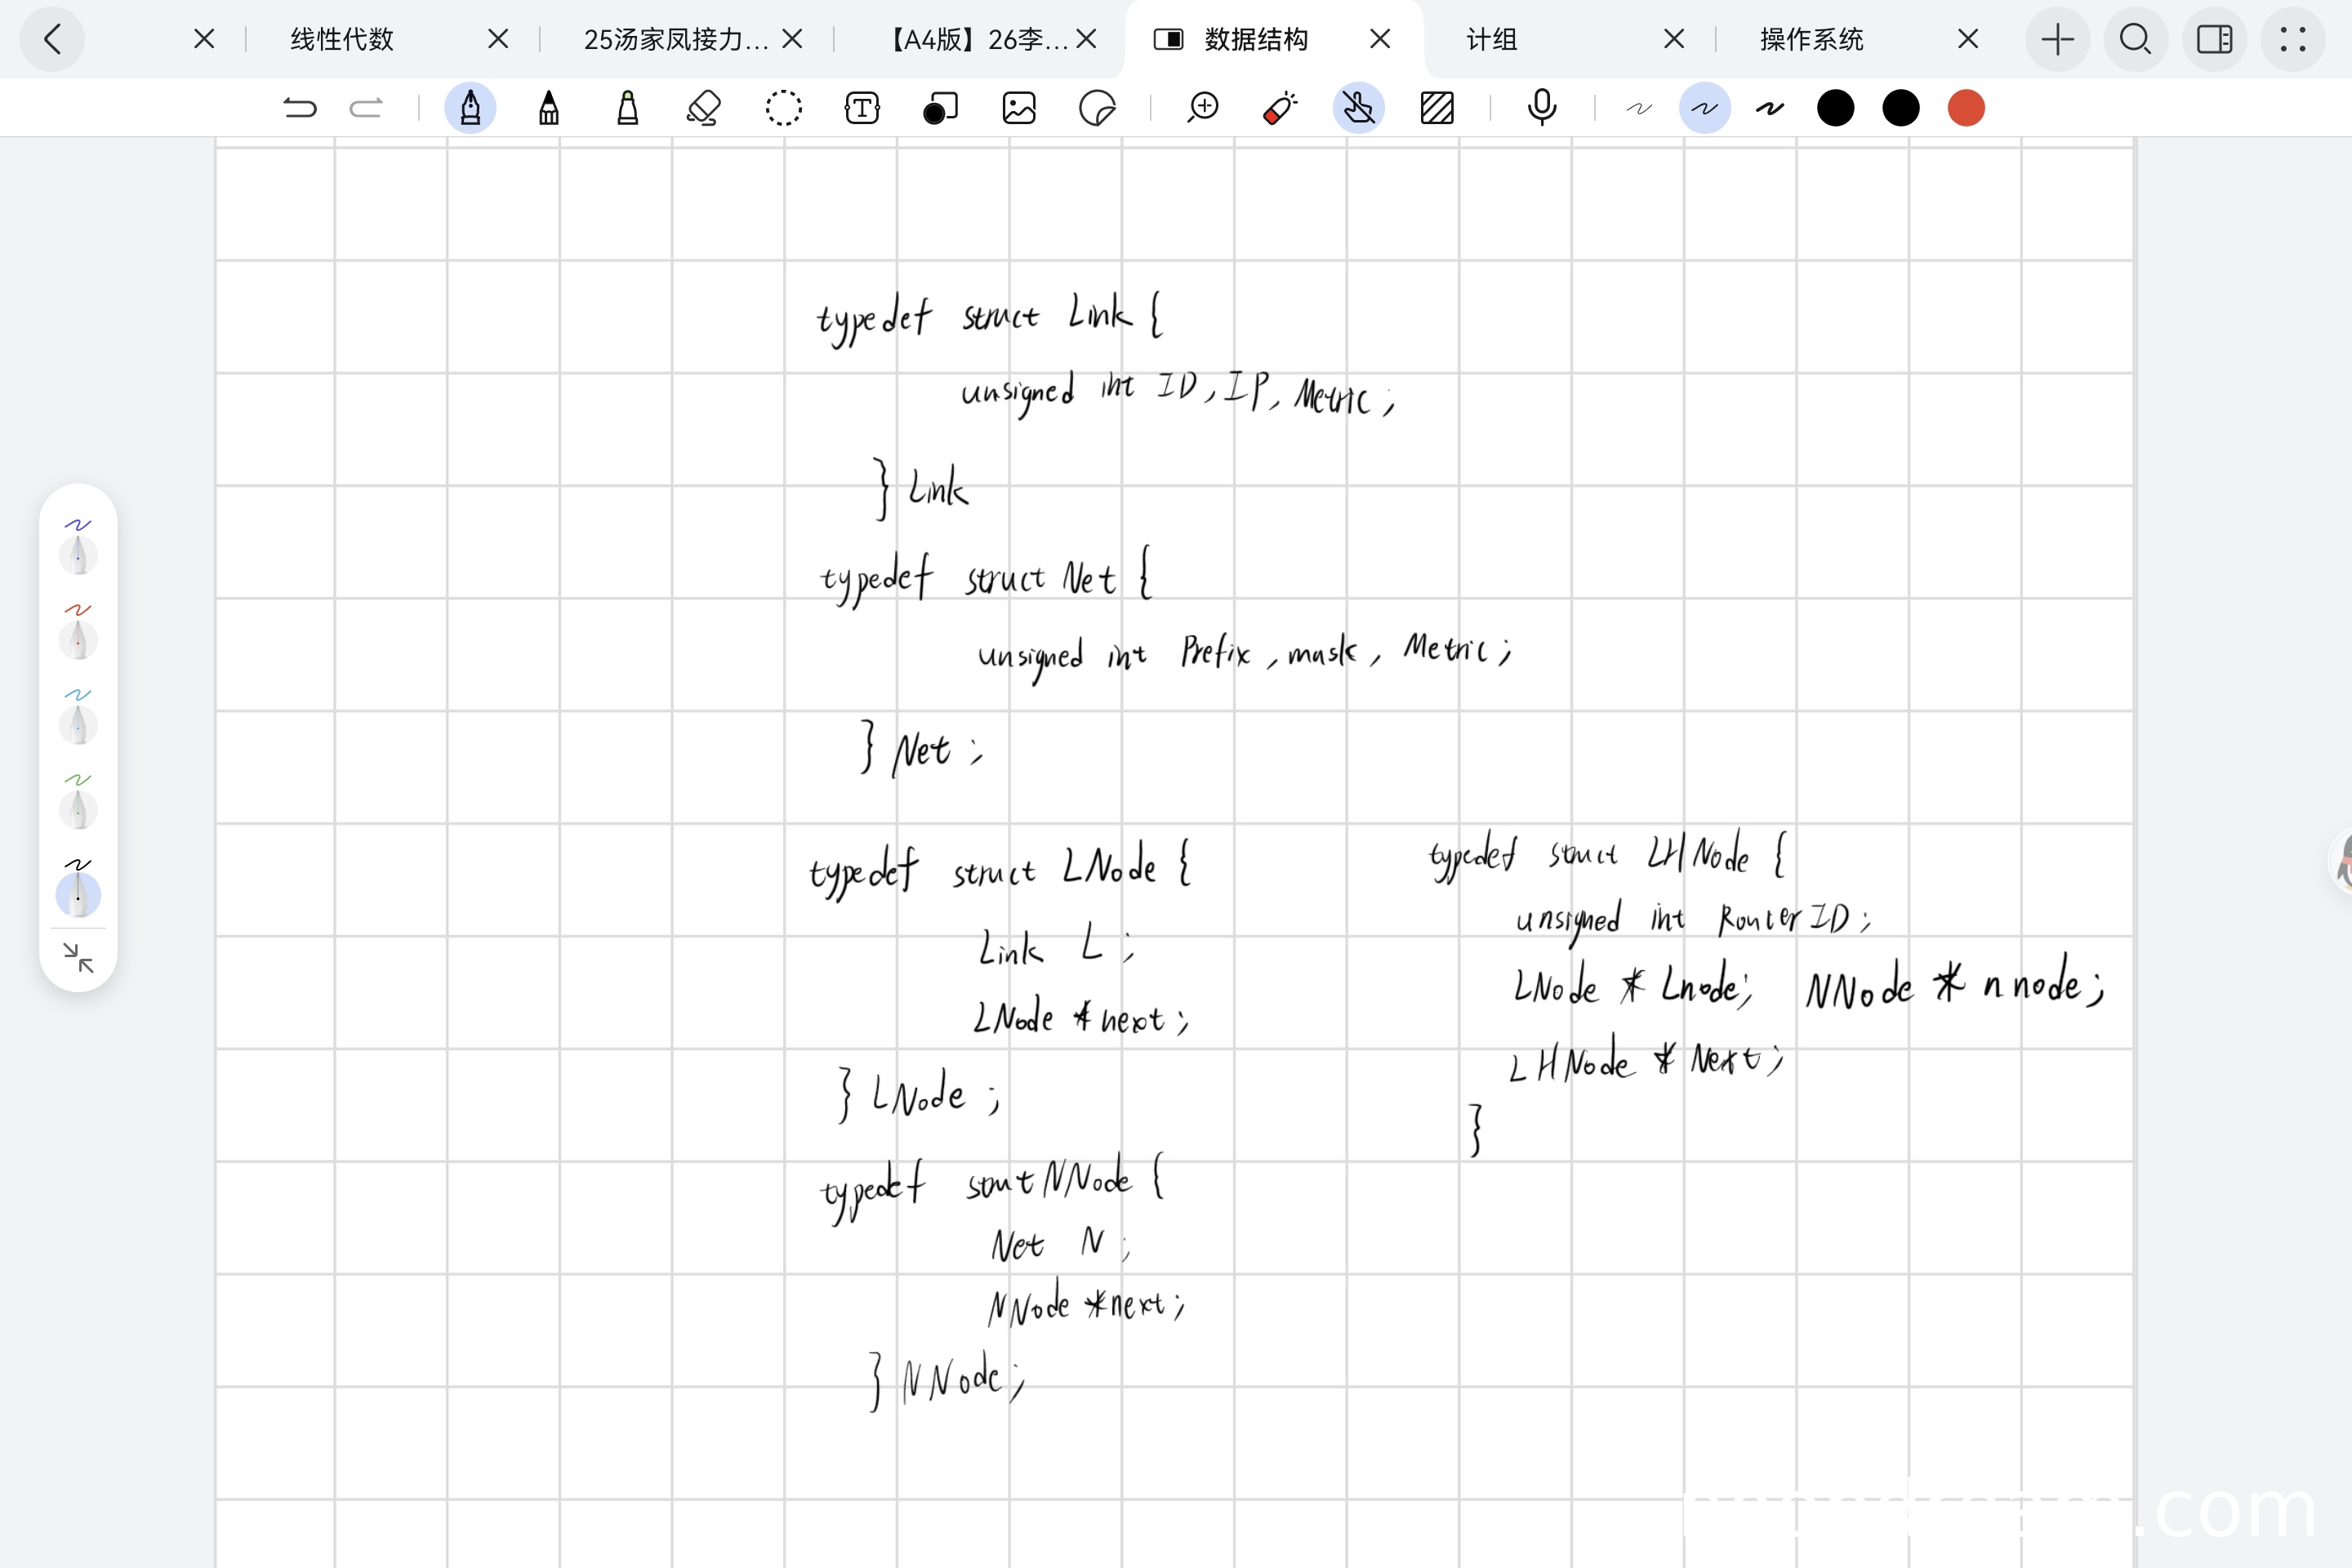Open the shapes tool
This screenshot has width=2352, height=1568.
click(x=940, y=108)
